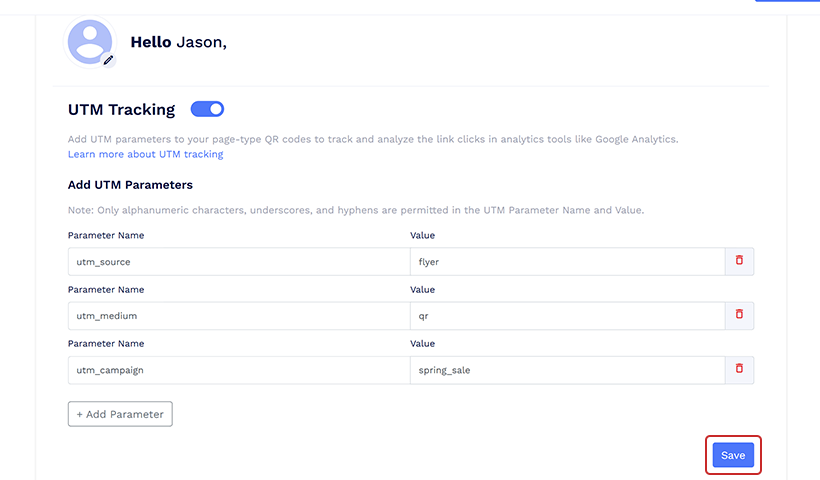Disable the UTM Tracking toggle
This screenshot has width=820, height=480.
click(x=207, y=109)
